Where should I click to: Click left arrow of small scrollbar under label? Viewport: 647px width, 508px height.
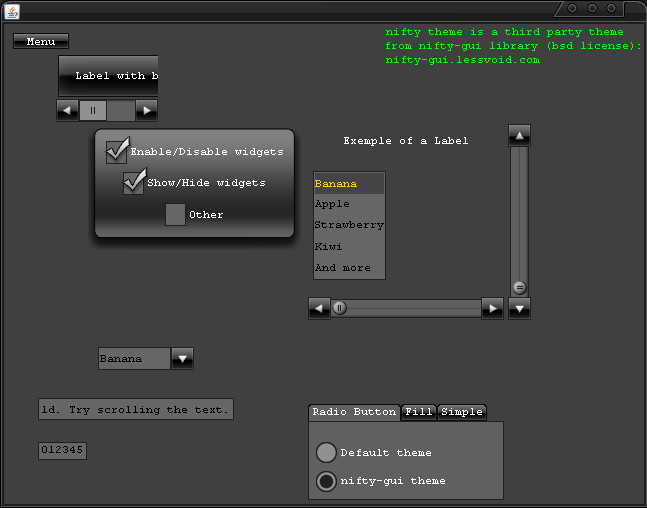pos(68,110)
